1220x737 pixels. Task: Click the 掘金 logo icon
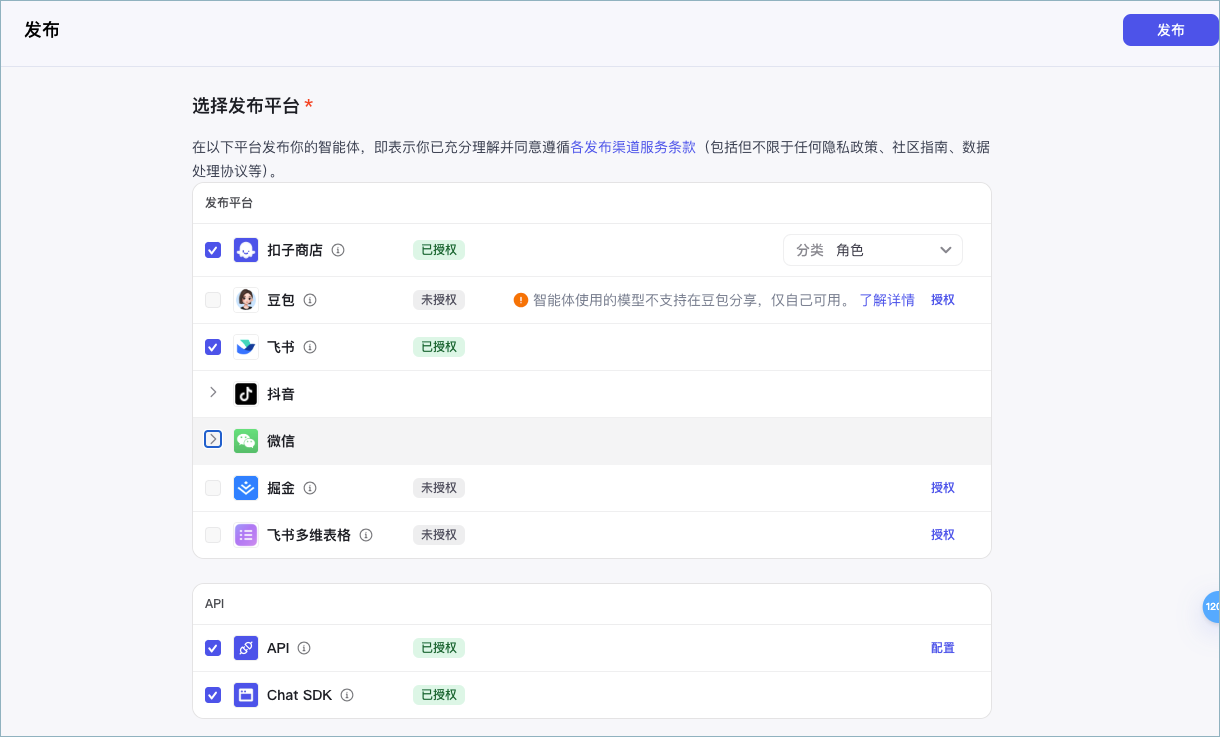246,488
